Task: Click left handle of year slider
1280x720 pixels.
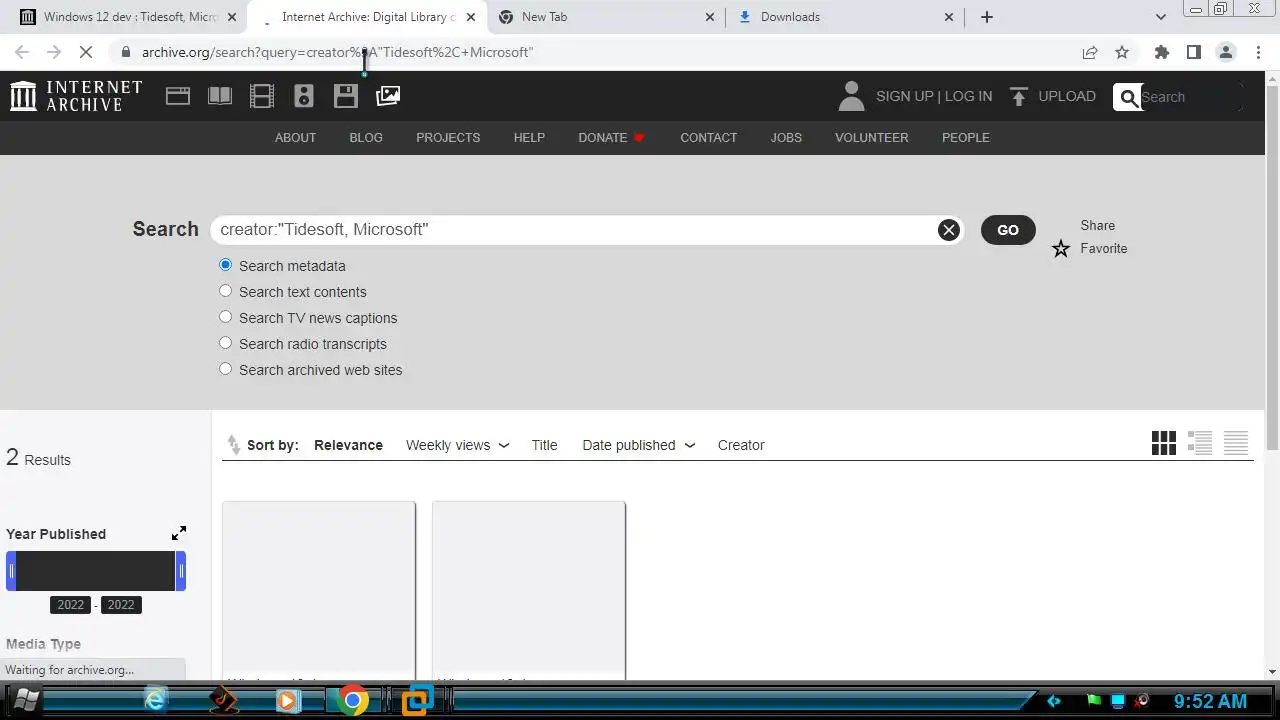Action: click(11, 571)
